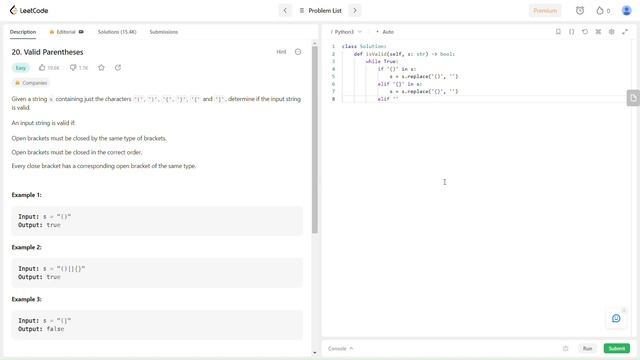
Task: Bookmark the code with the bookmark icon
Action: tap(558, 32)
